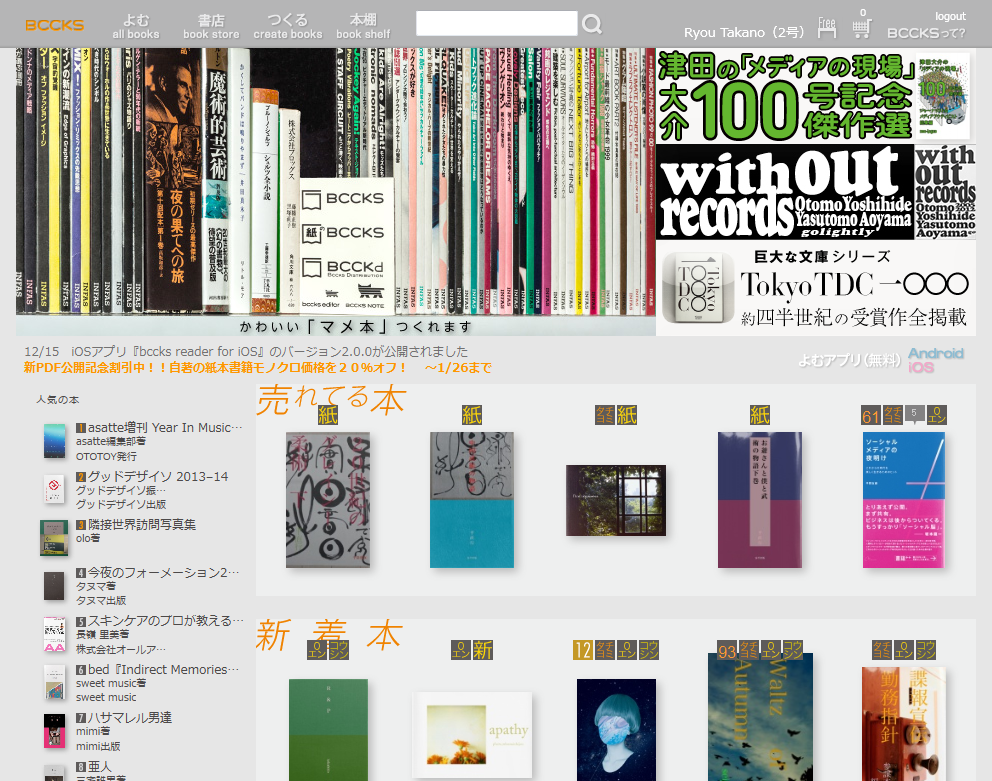The width and height of the screenshot is (992, 781).
Task: Click the small thumbnail beside 隣接世界訪問写真集
Action: click(x=54, y=538)
